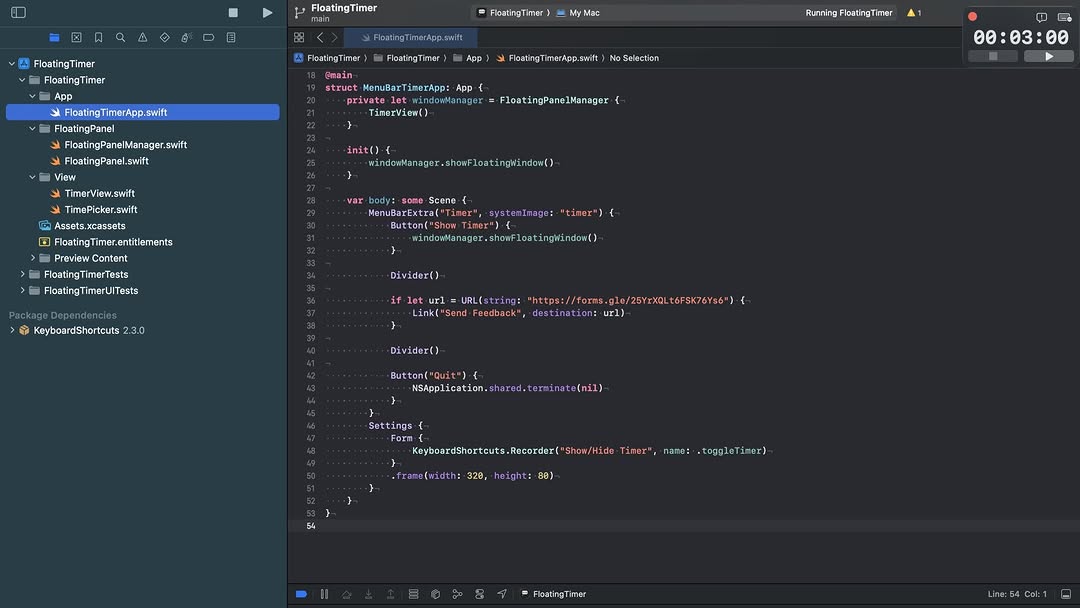
Task: Click code line number 54
Action: click(x=311, y=525)
